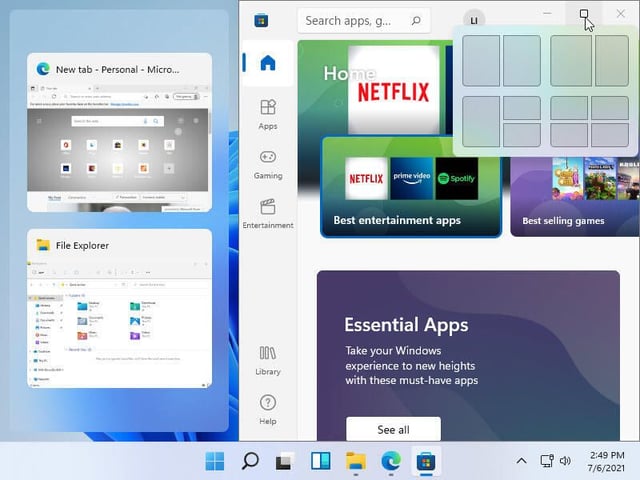Open the Gaming section in Store sidebar

[268, 164]
